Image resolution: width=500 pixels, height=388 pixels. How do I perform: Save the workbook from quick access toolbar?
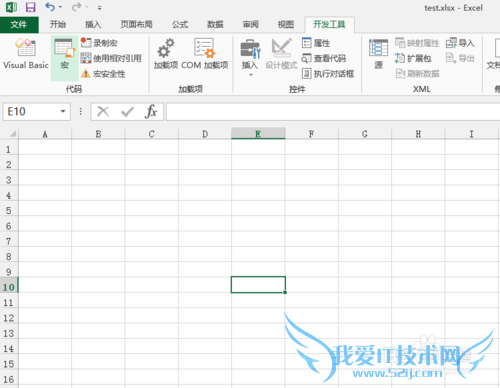pyautogui.click(x=30, y=7)
